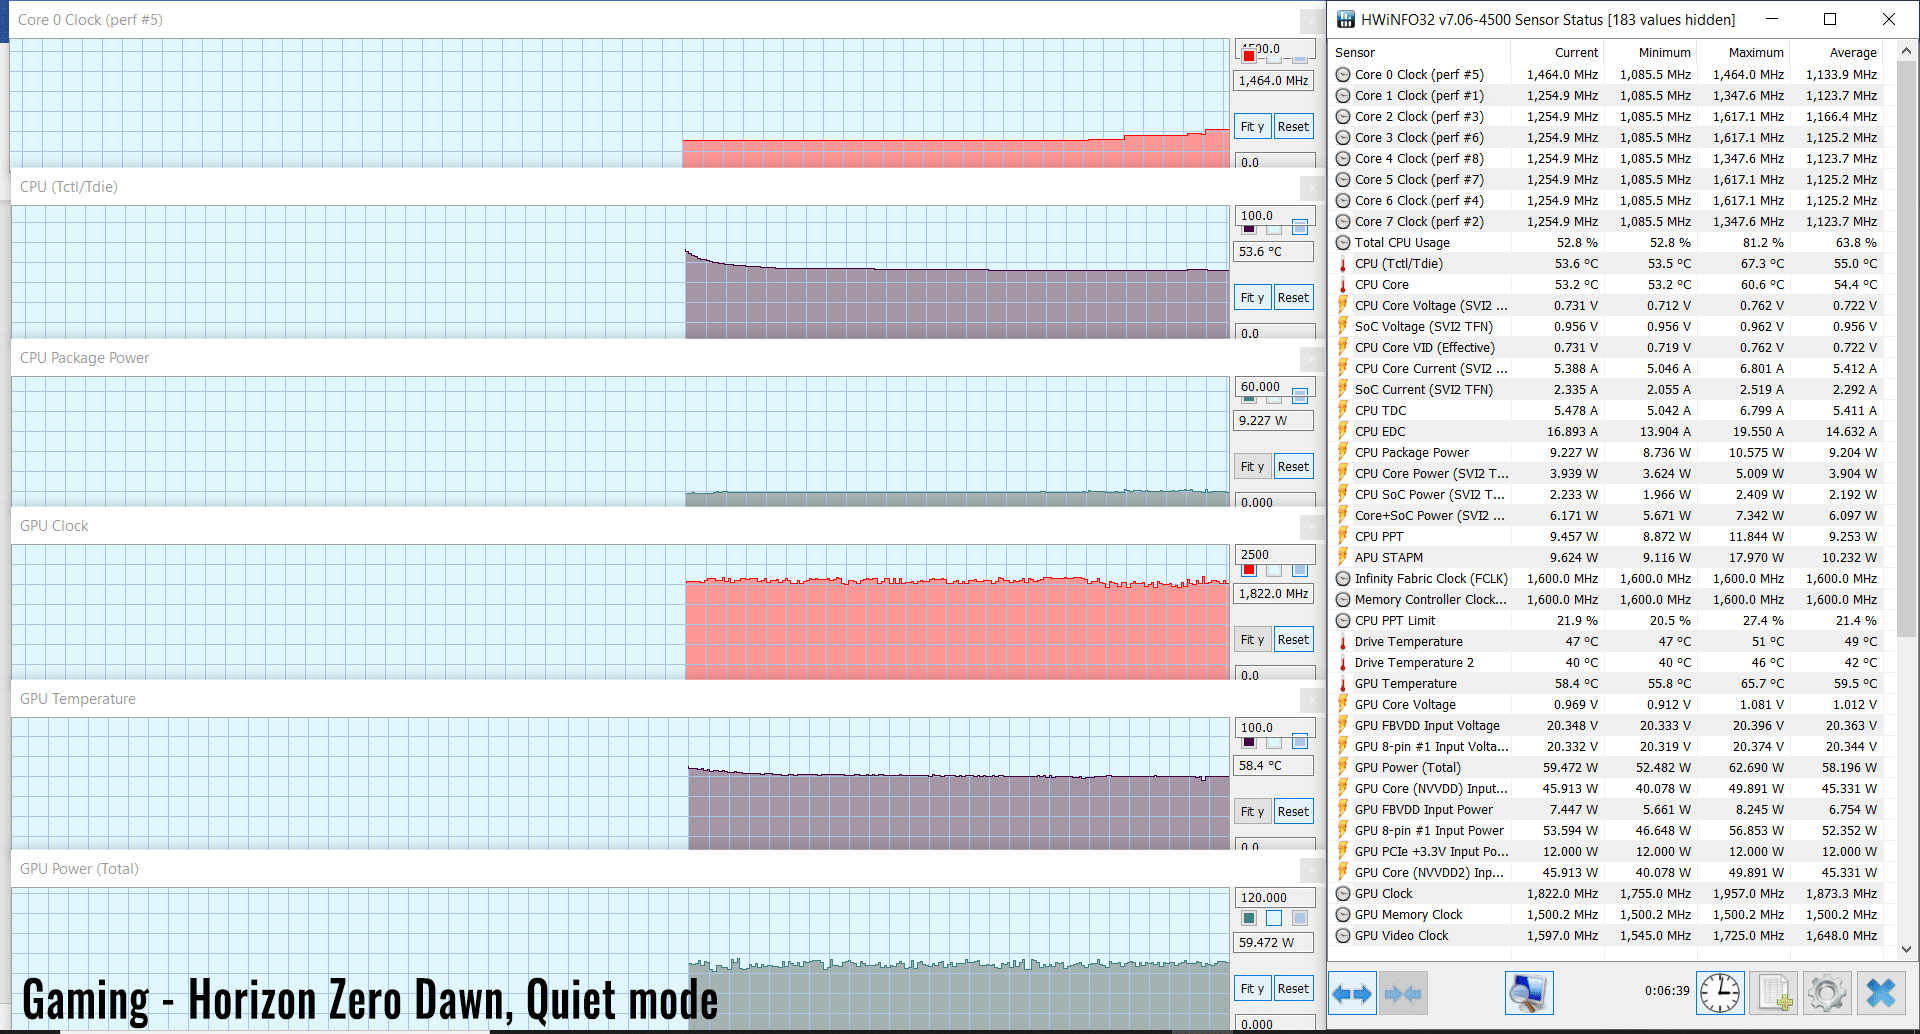The height and width of the screenshot is (1034, 1920).
Task: Click the lightning icon beside GPU Power (Total)
Action: point(1343,768)
